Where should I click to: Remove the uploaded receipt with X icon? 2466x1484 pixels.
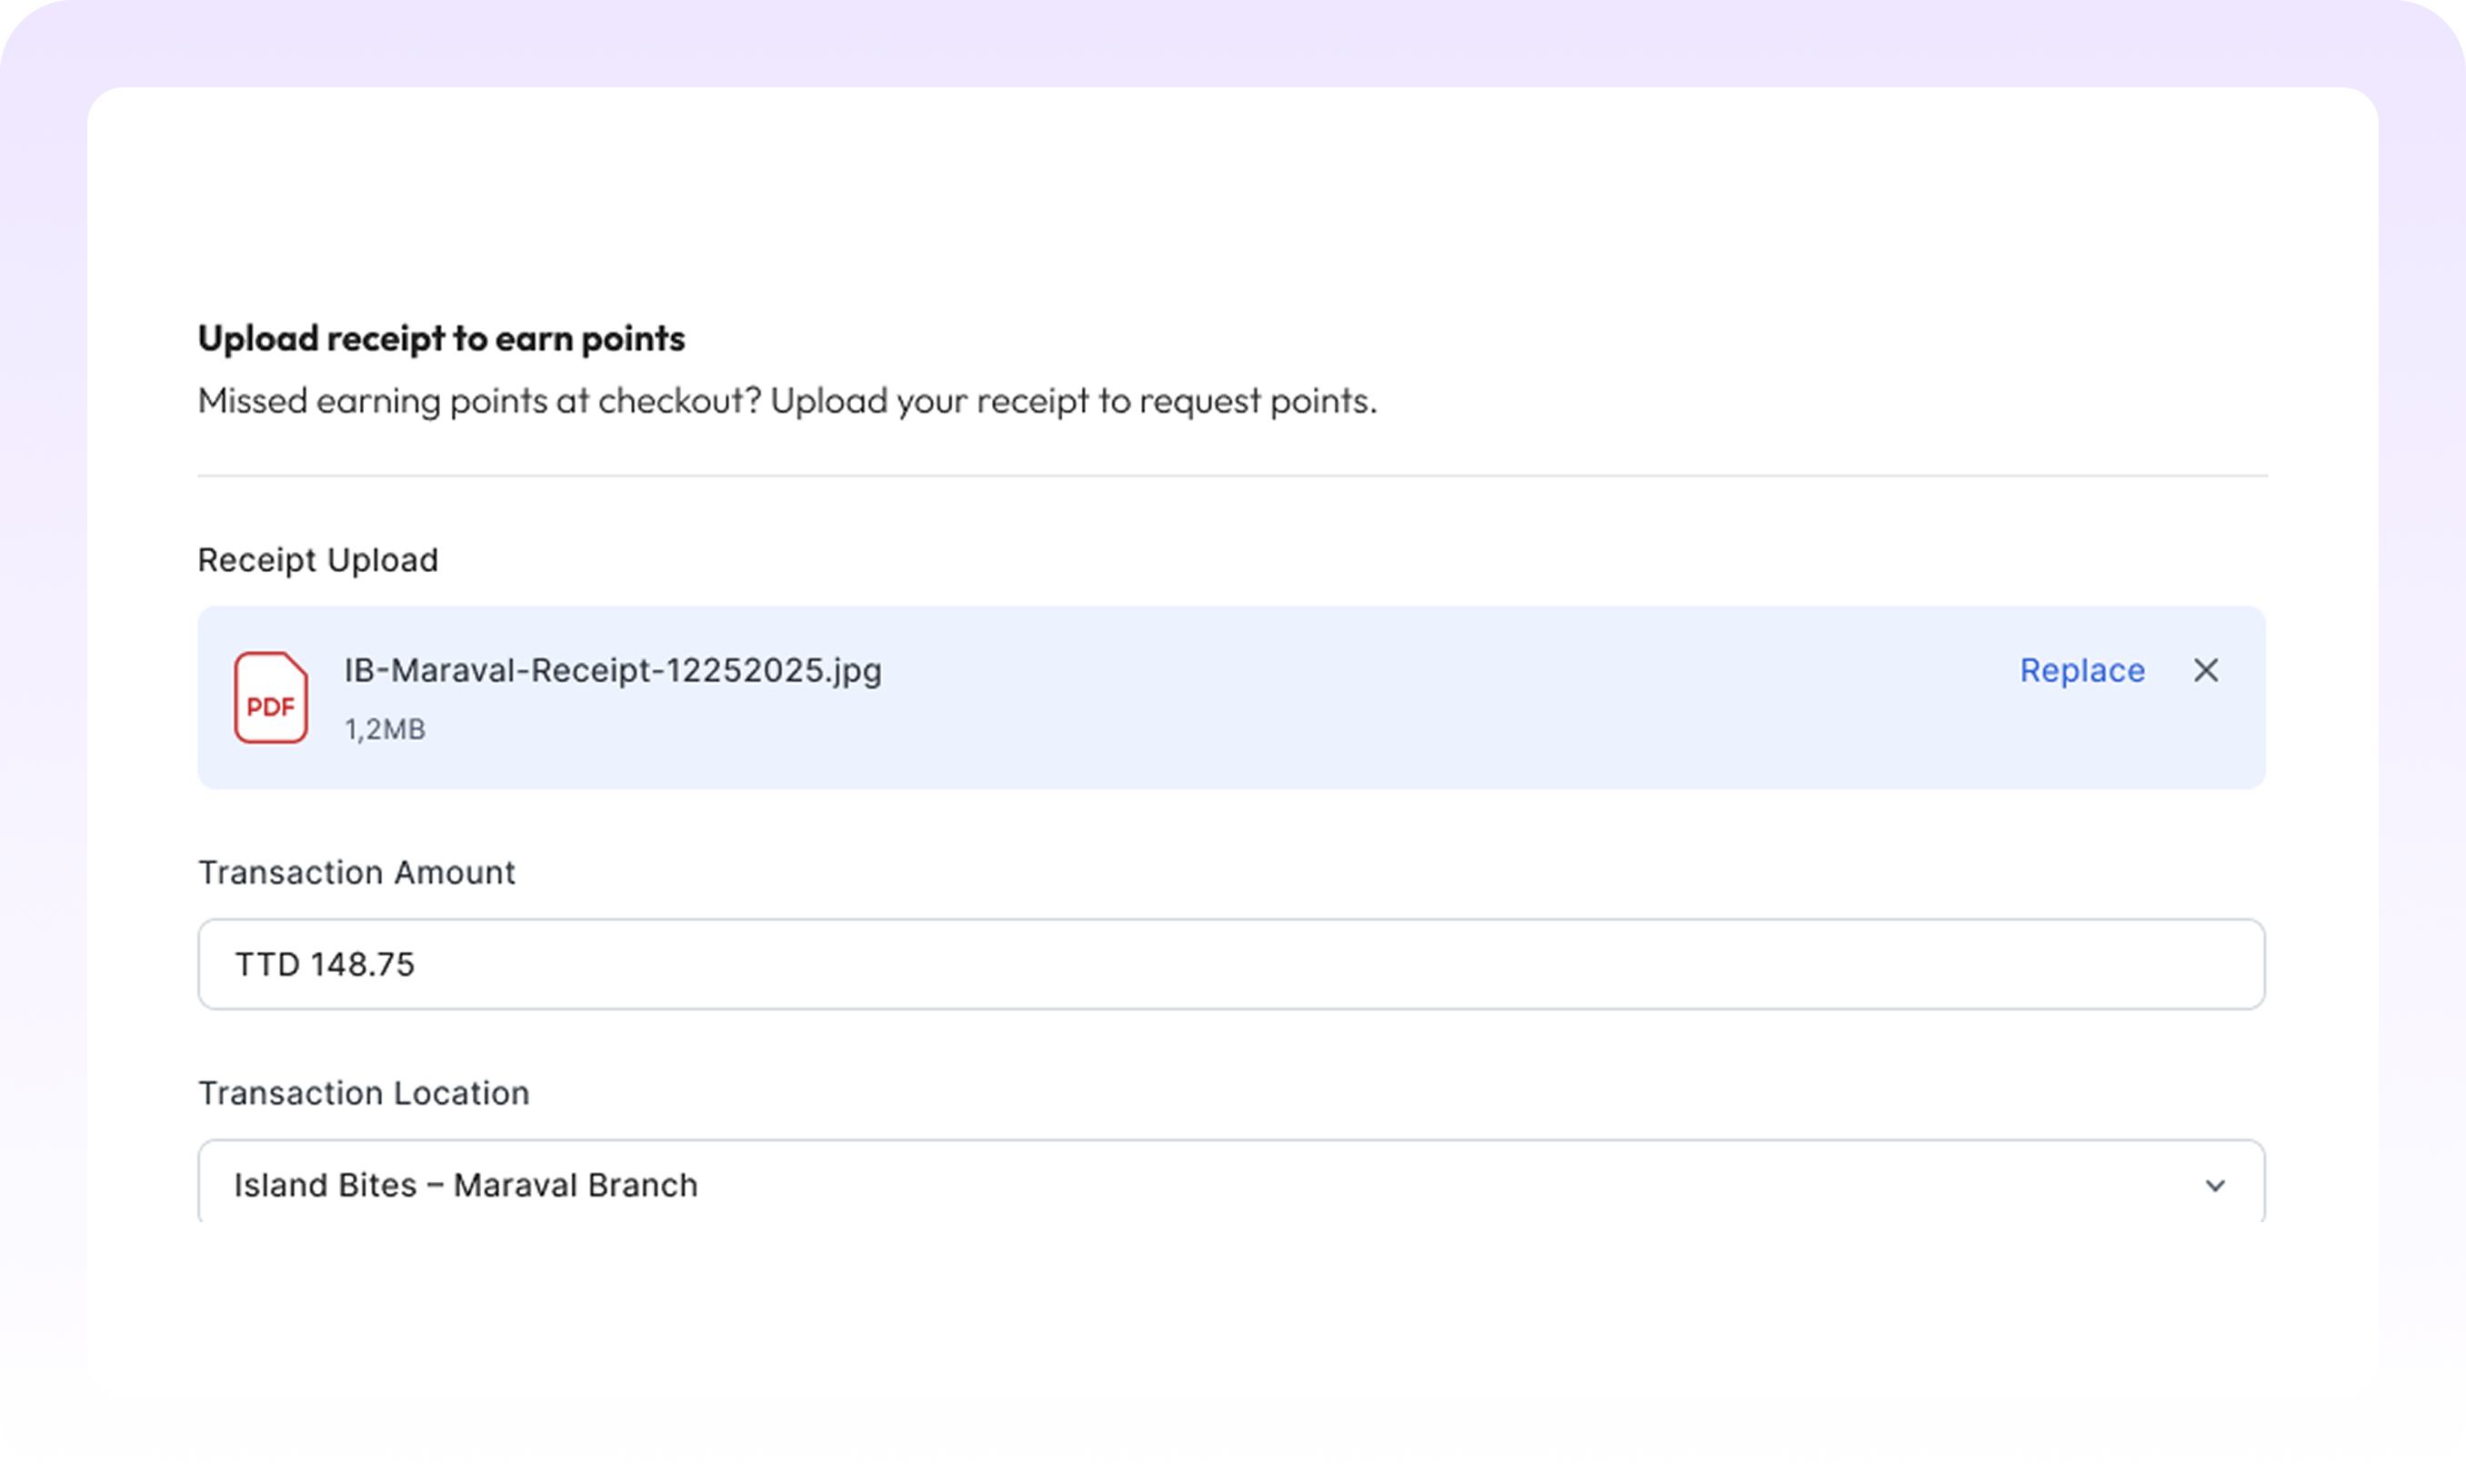tap(2205, 670)
